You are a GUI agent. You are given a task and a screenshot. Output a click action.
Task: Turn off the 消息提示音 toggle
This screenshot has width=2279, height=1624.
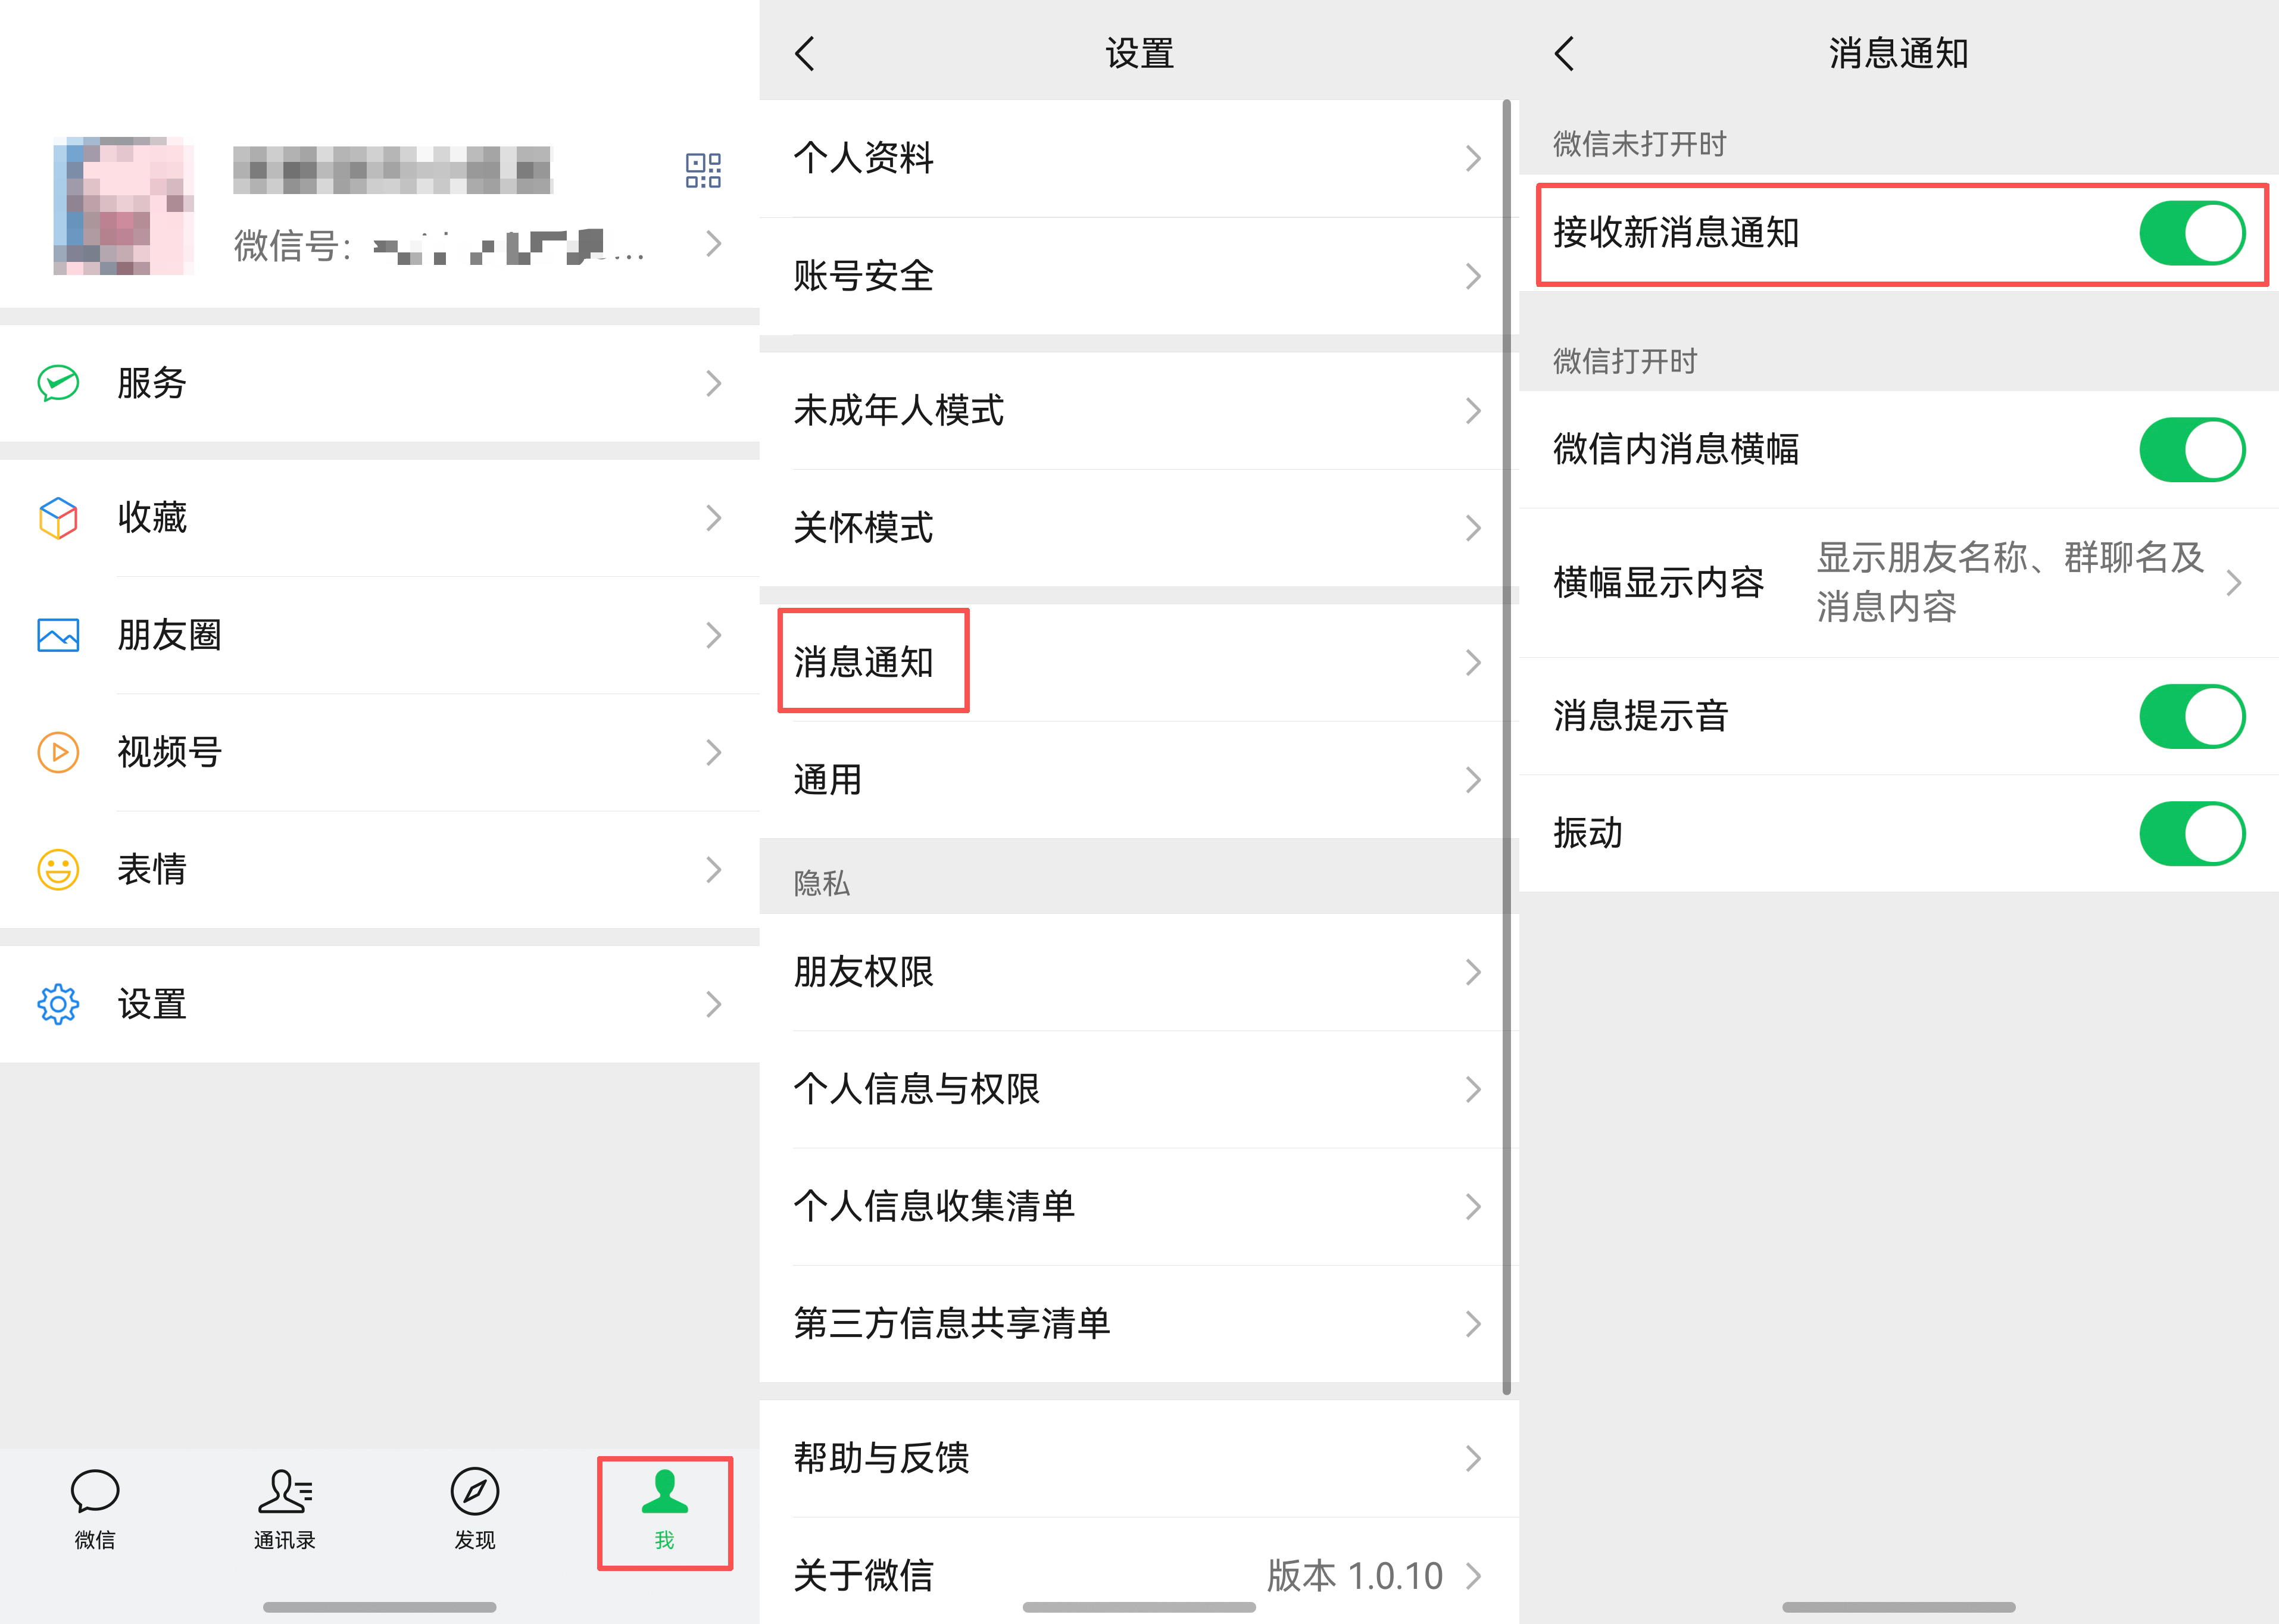tap(2191, 716)
